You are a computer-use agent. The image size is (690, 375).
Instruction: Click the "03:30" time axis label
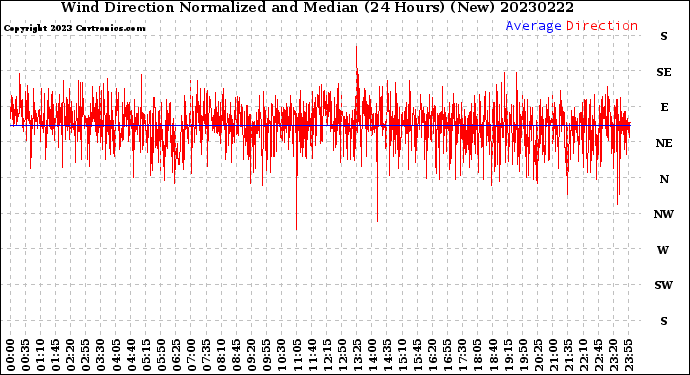pyautogui.click(x=101, y=355)
